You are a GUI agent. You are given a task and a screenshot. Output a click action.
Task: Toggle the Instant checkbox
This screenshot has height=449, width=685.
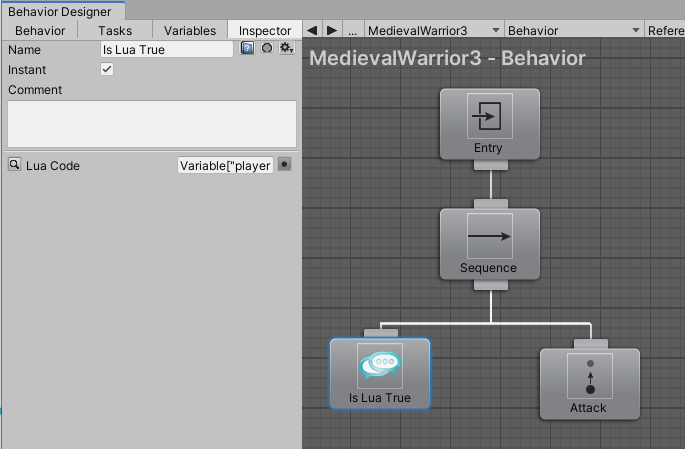pyautogui.click(x=107, y=69)
